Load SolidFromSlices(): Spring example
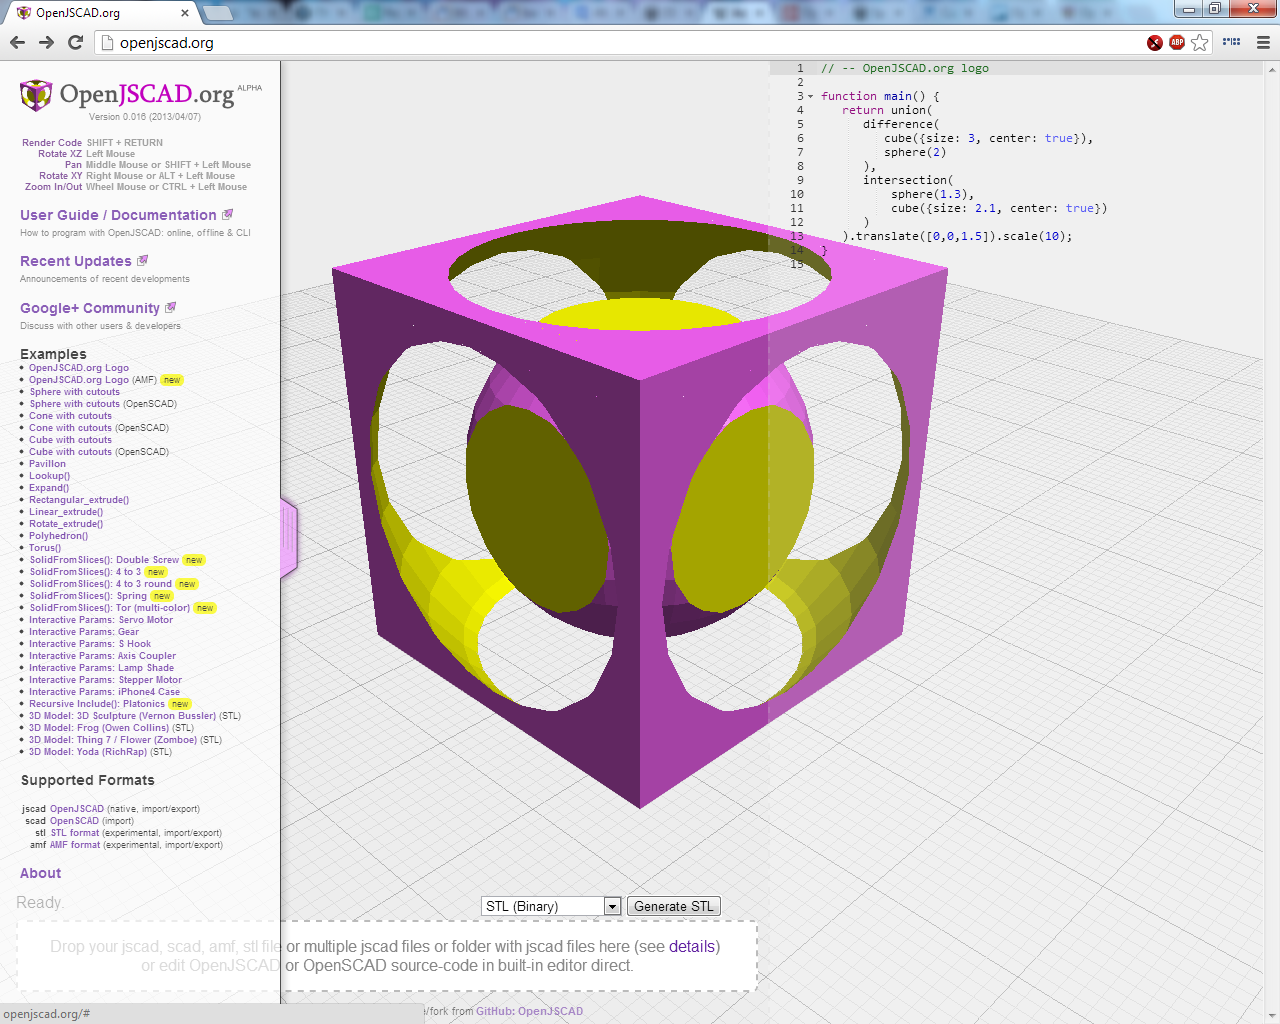 click(x=88, y=596)
